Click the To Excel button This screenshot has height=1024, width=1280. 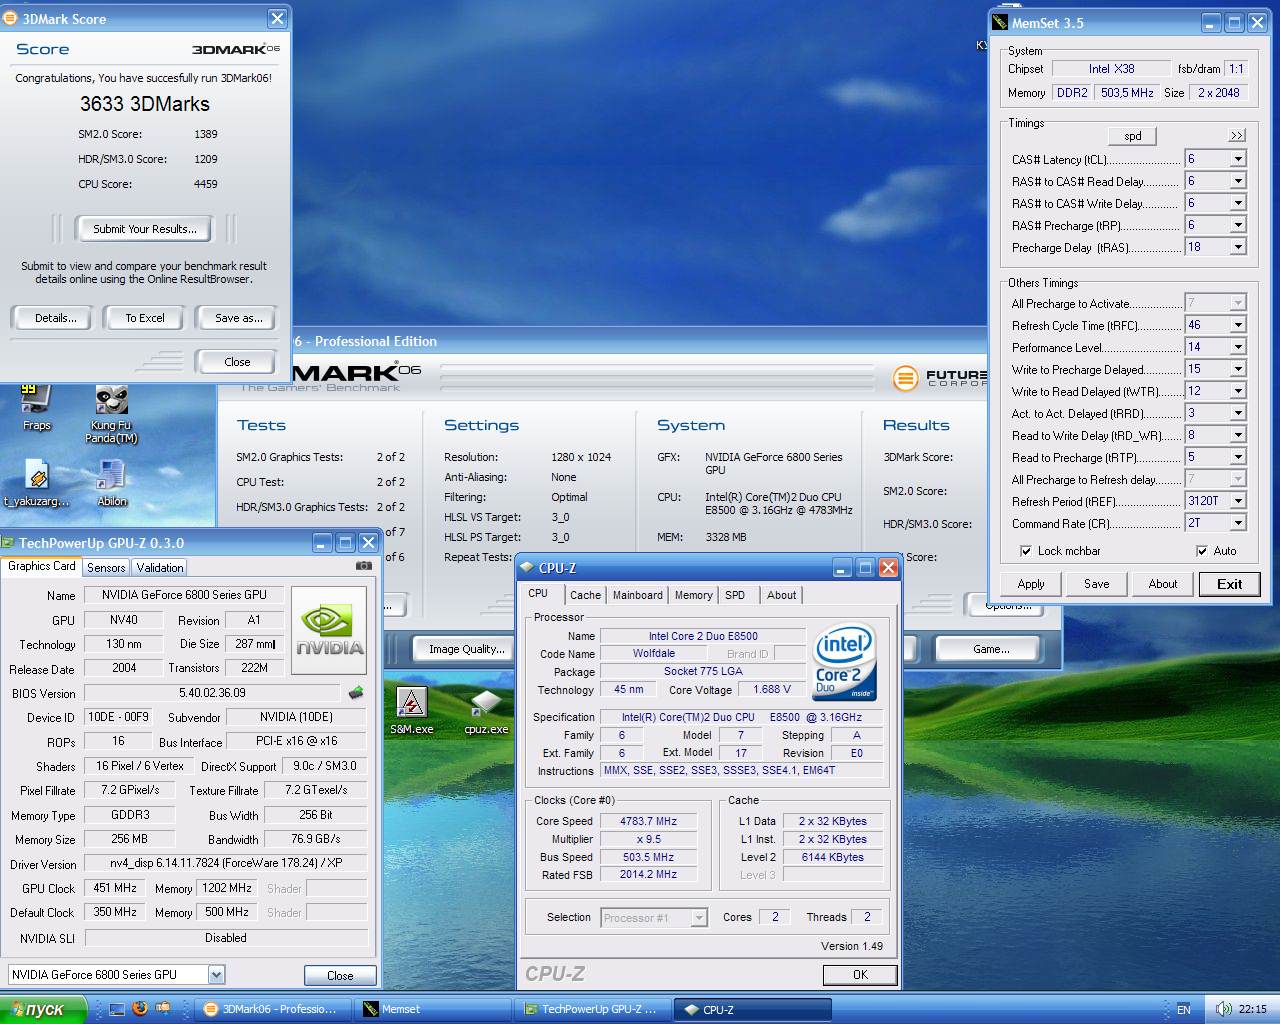click(x=144, y=318)
